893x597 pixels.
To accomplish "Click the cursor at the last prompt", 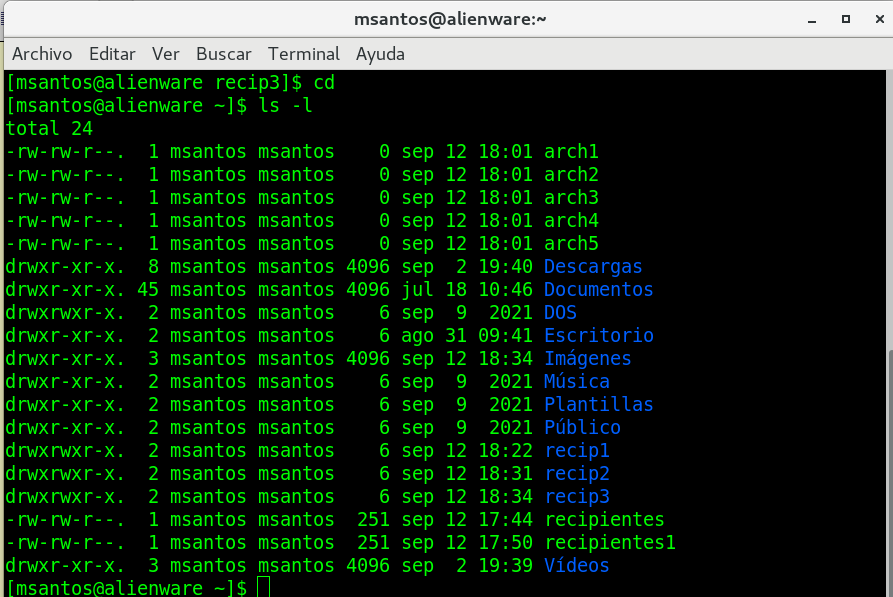I will point(263,588).
